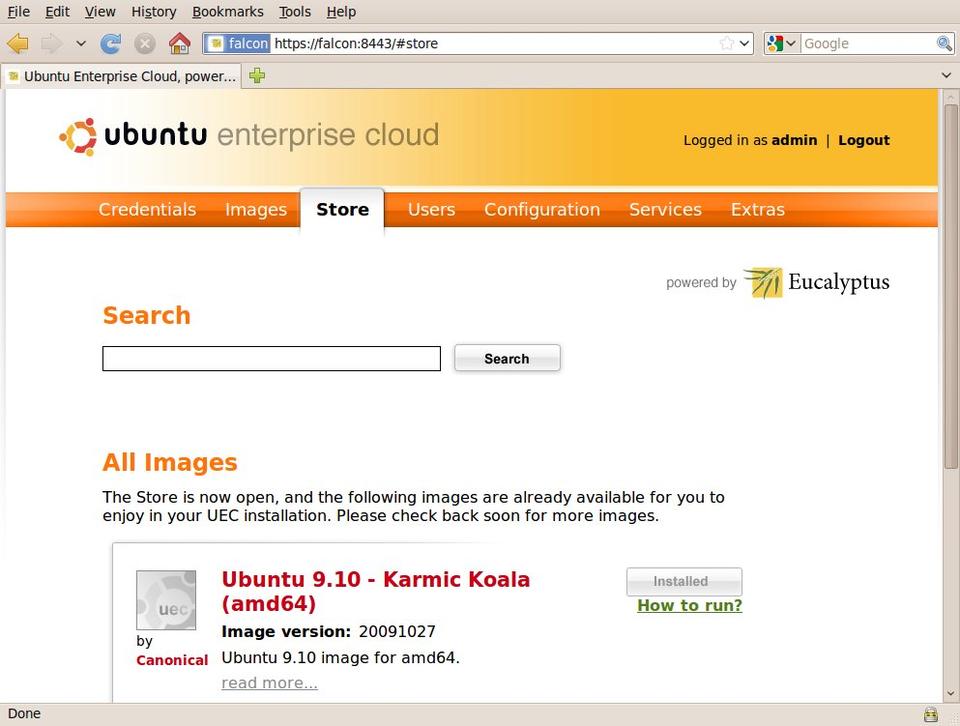This screenshot has width=960, height=726.
Task: Open the address bar URL history dropdown
Action: point(745,43)
